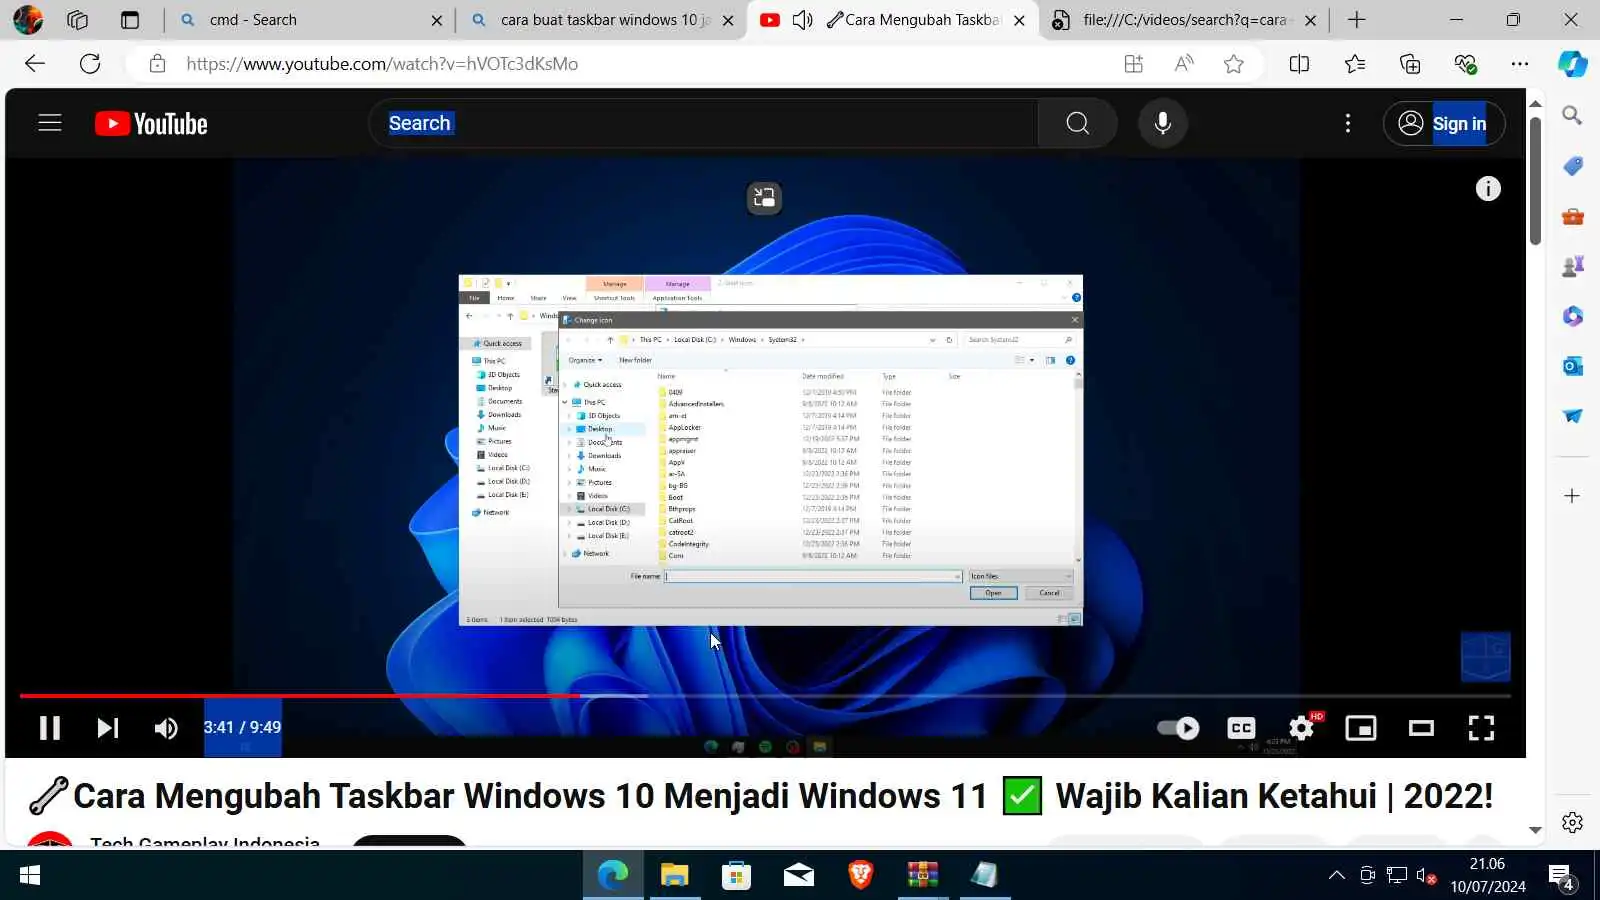The image size is (1600, 900).
Task: Open the tab actions menu icon
Action: click(130, 20)
